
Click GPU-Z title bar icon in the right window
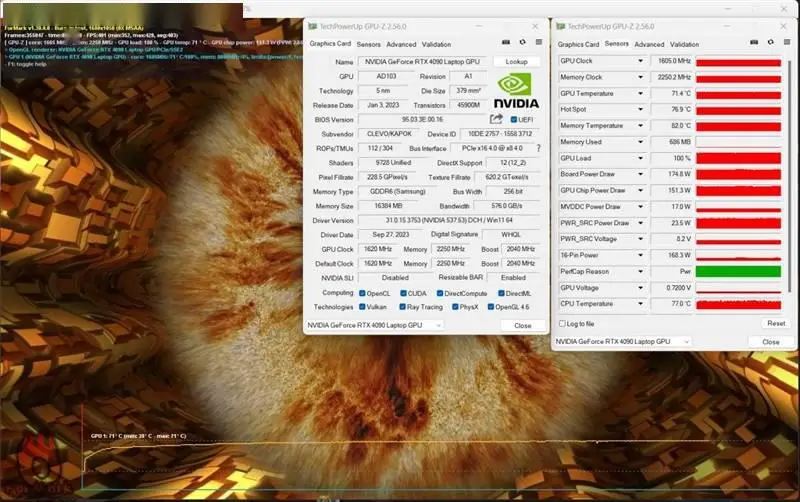561,26
